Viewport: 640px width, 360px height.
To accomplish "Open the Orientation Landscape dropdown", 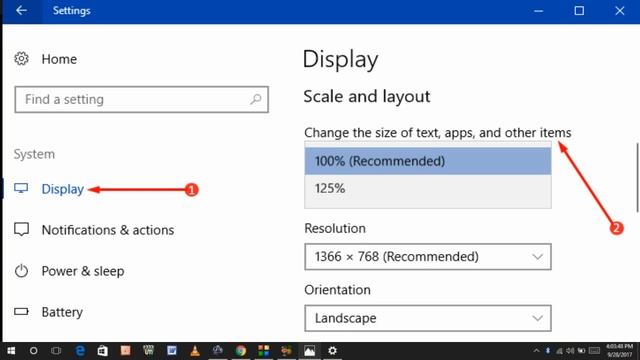I will (x=428, y=318).
